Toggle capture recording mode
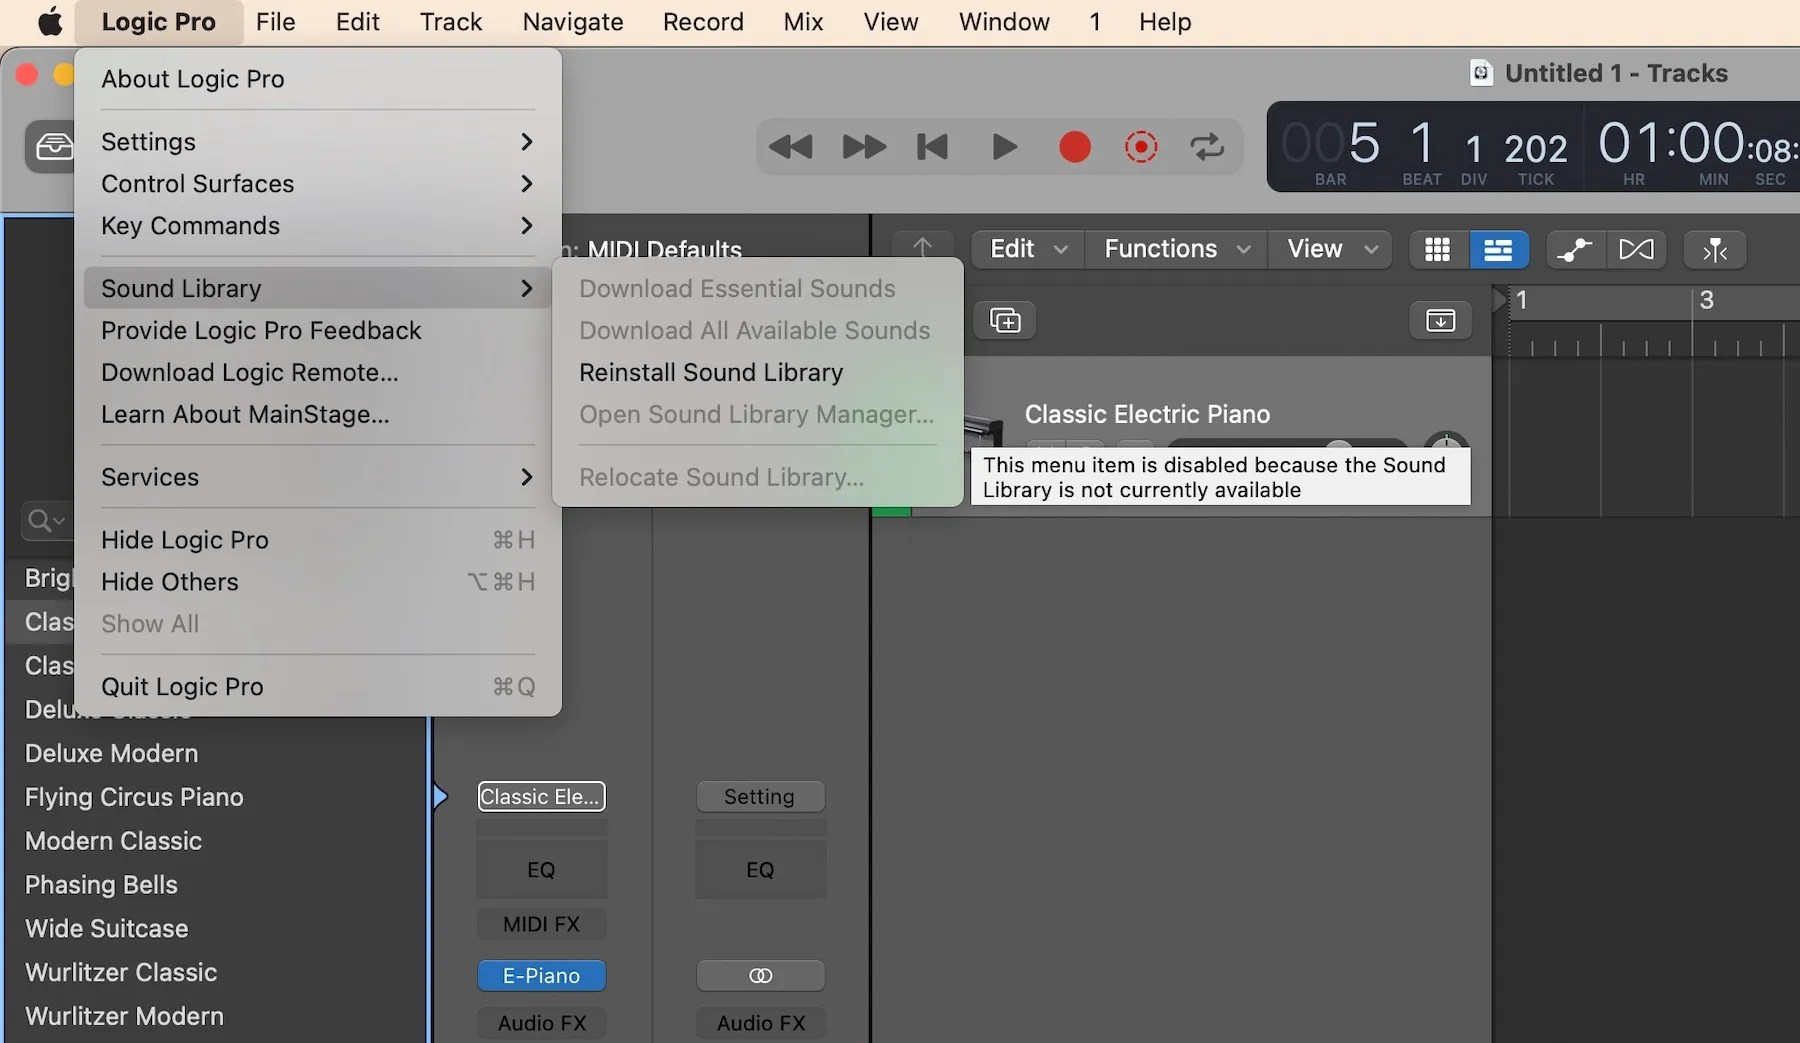This screenshot has height=1043, width=1800. 1140,147
